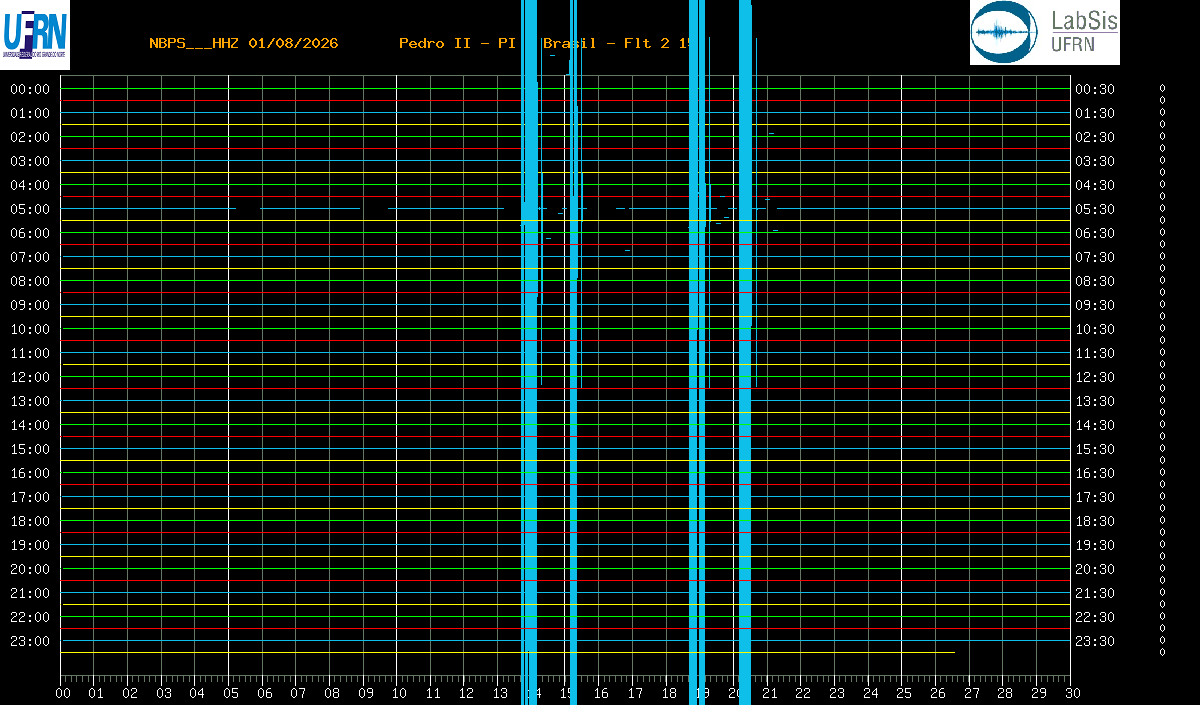Select the 07:00 hour label
Screen dimensions: 1200x705
30,257
